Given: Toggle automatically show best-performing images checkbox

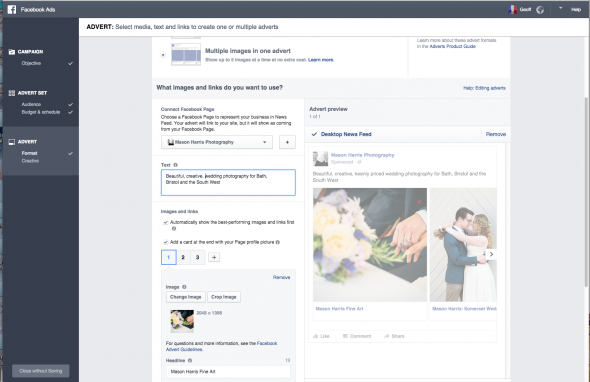Looking at the screenshot, I should click(165, 222).
